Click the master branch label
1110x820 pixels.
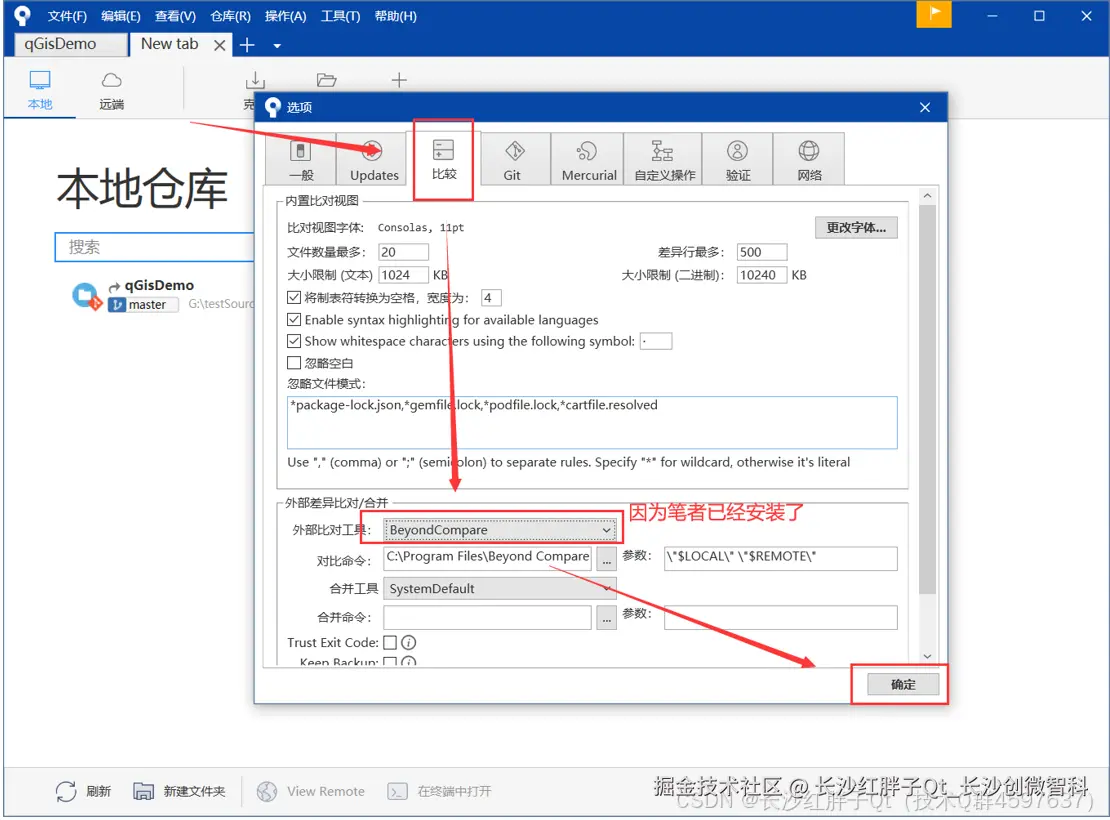pos(144,304)
